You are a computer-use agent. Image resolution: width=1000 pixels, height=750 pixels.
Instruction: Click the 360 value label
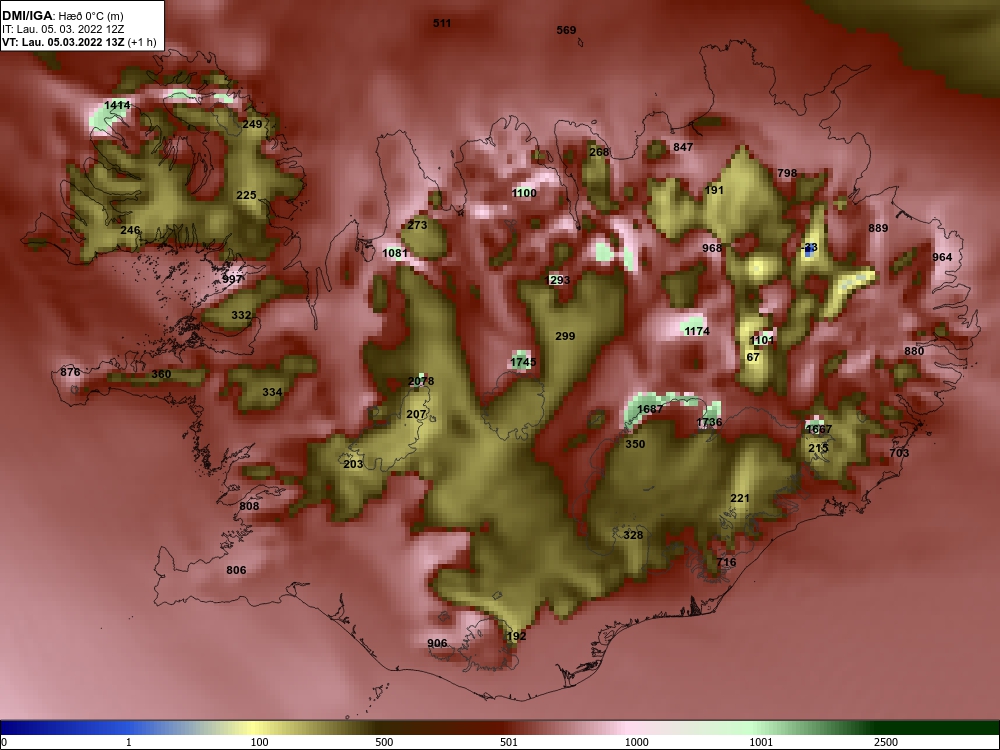tap(161, 374)
